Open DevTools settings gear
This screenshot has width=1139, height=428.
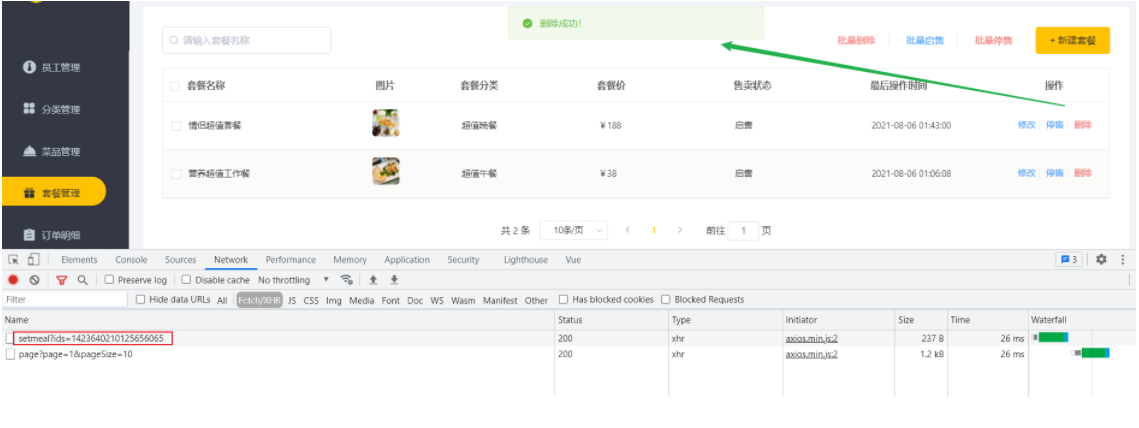point(1101,259)
